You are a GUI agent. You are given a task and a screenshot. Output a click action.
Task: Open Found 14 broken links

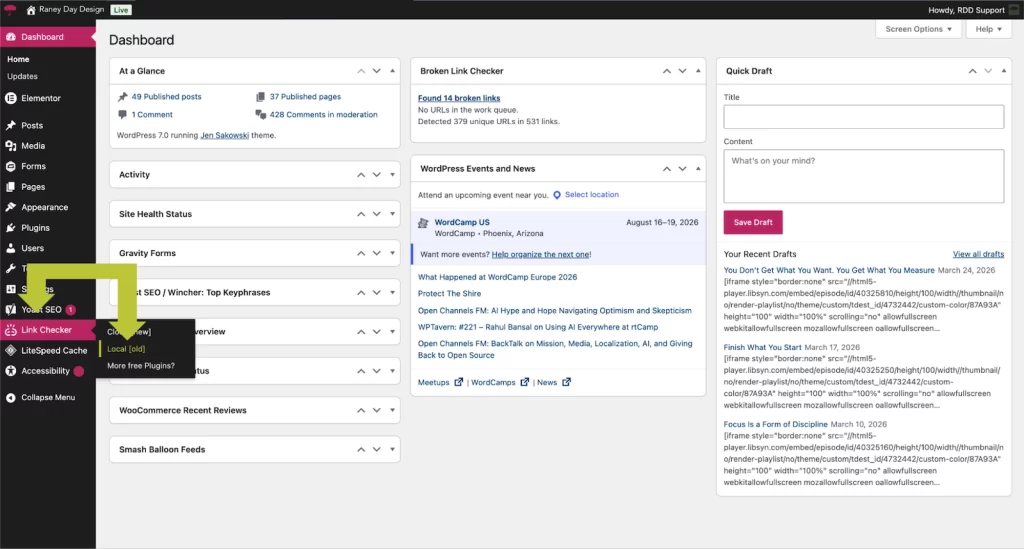pyautogui.click(x=459, y=98)
